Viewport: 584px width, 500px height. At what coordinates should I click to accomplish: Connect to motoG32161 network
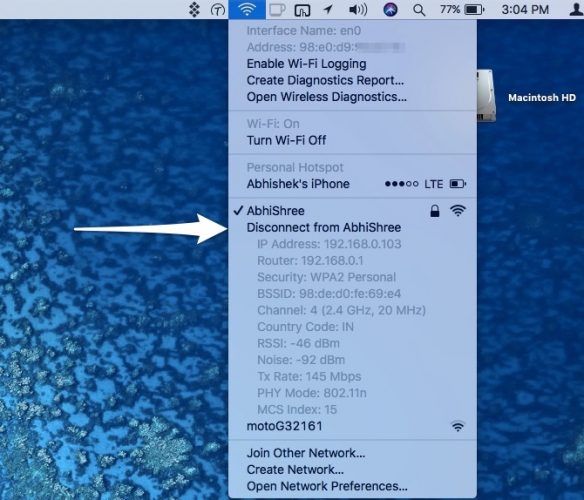pos(352,426)
